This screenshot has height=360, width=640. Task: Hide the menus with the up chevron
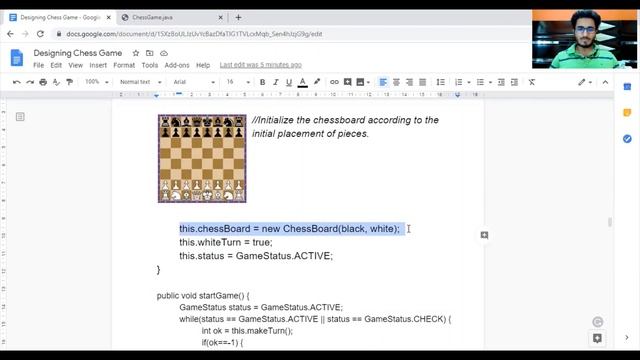[x=605, y=82]
